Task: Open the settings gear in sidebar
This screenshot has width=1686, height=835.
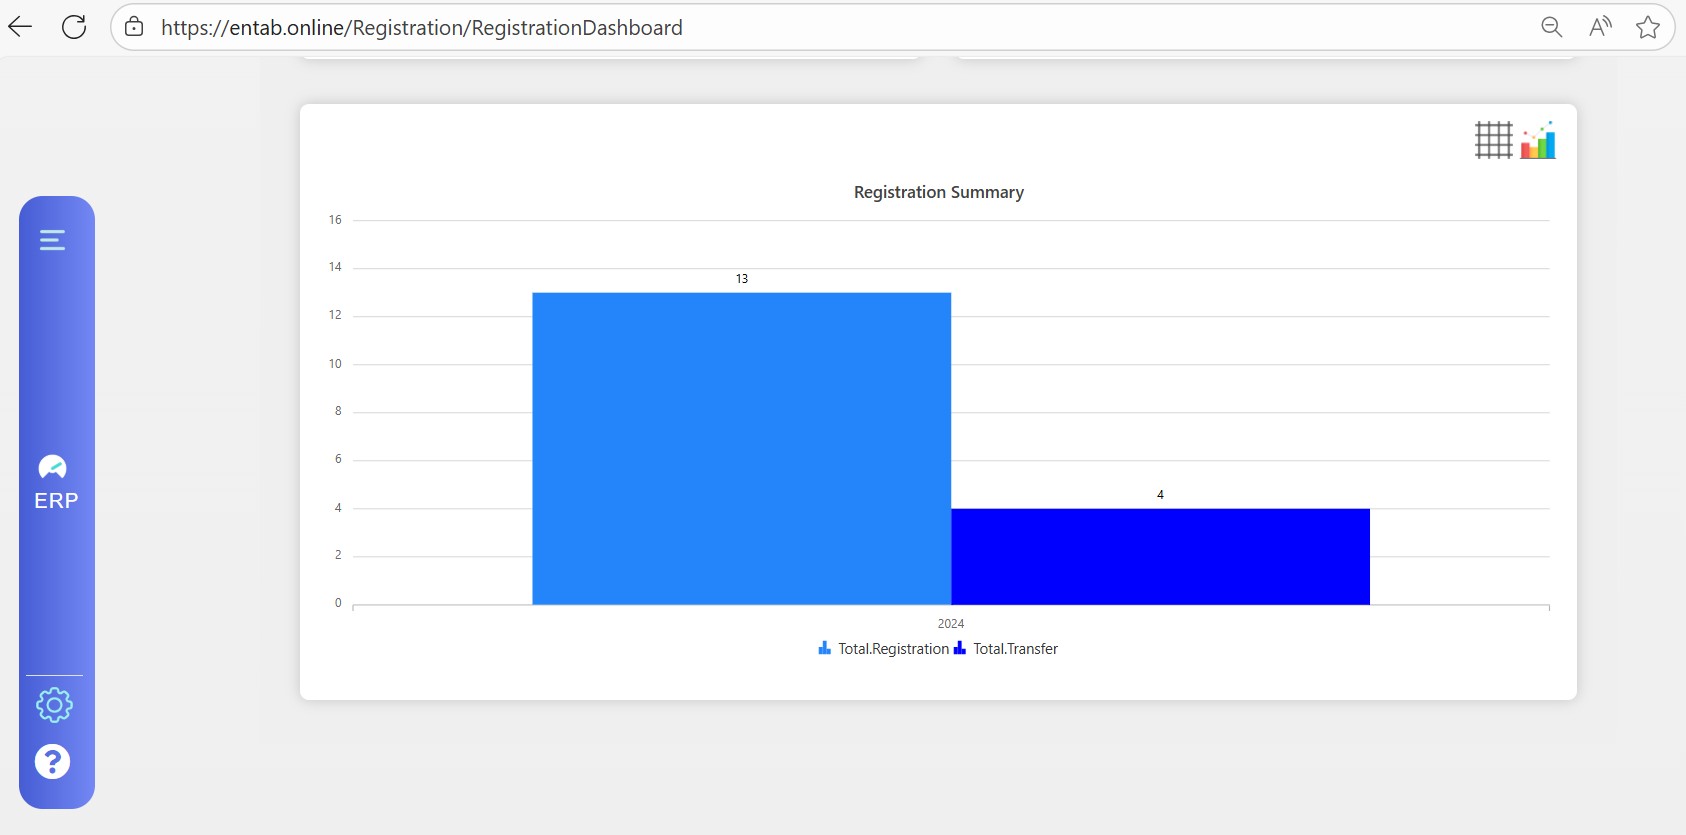Action: (54, 705)
